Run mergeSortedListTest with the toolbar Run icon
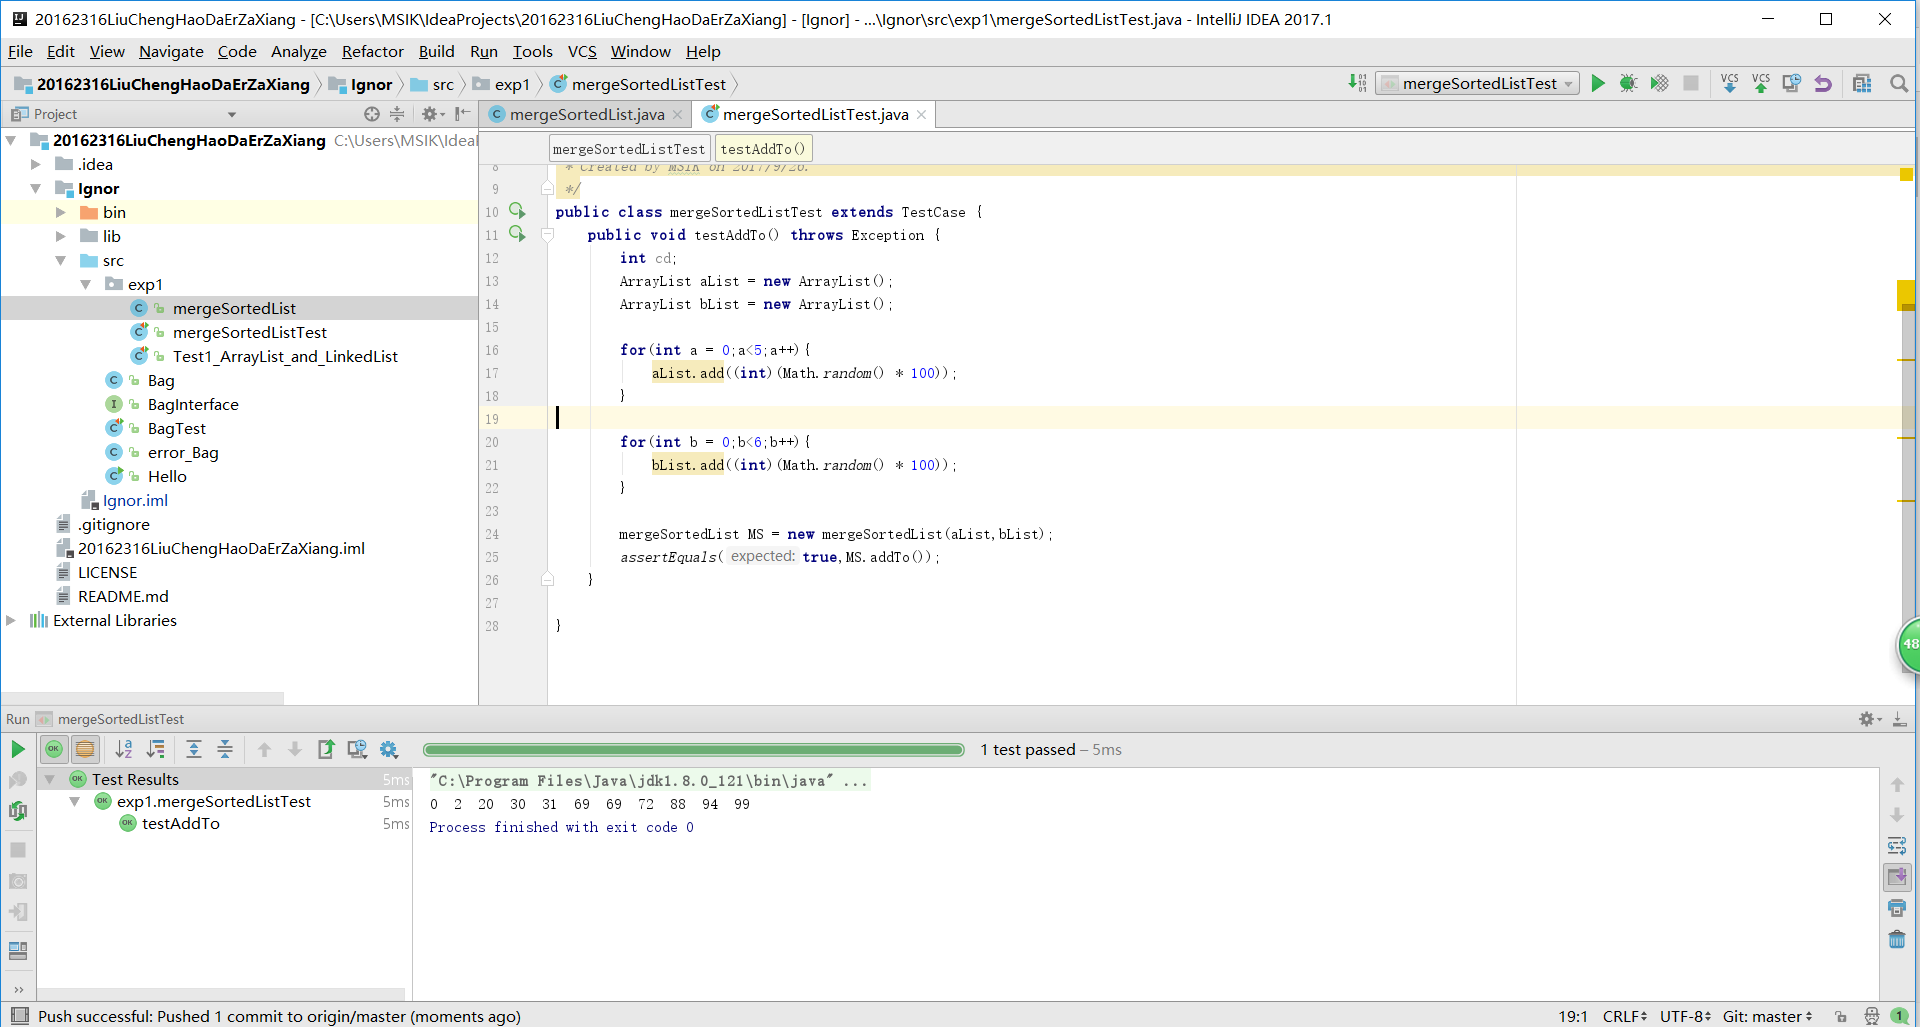Screen dimensions: 1920x1027 point(1598,83)
